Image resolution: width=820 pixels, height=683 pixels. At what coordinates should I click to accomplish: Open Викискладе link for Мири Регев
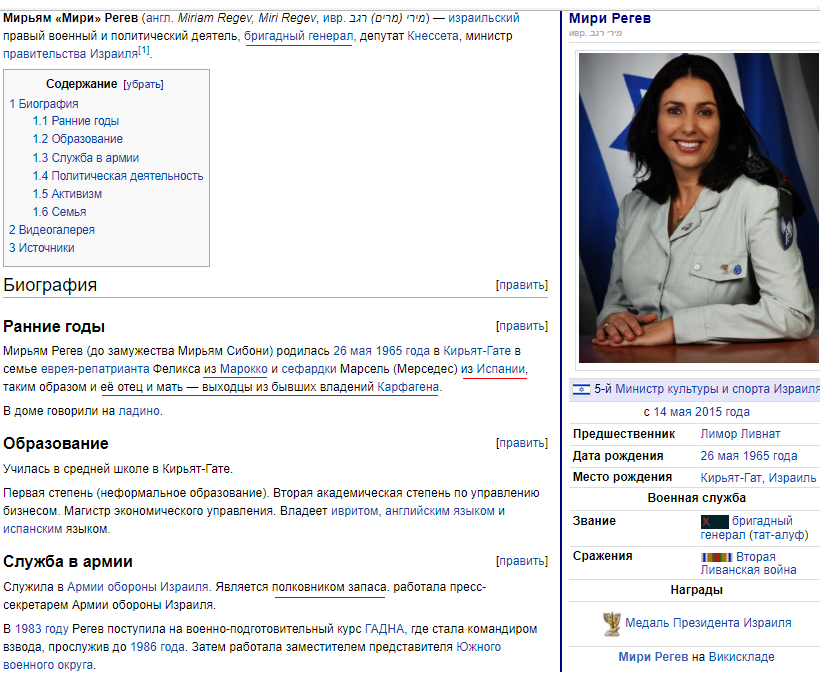point(742,657)
